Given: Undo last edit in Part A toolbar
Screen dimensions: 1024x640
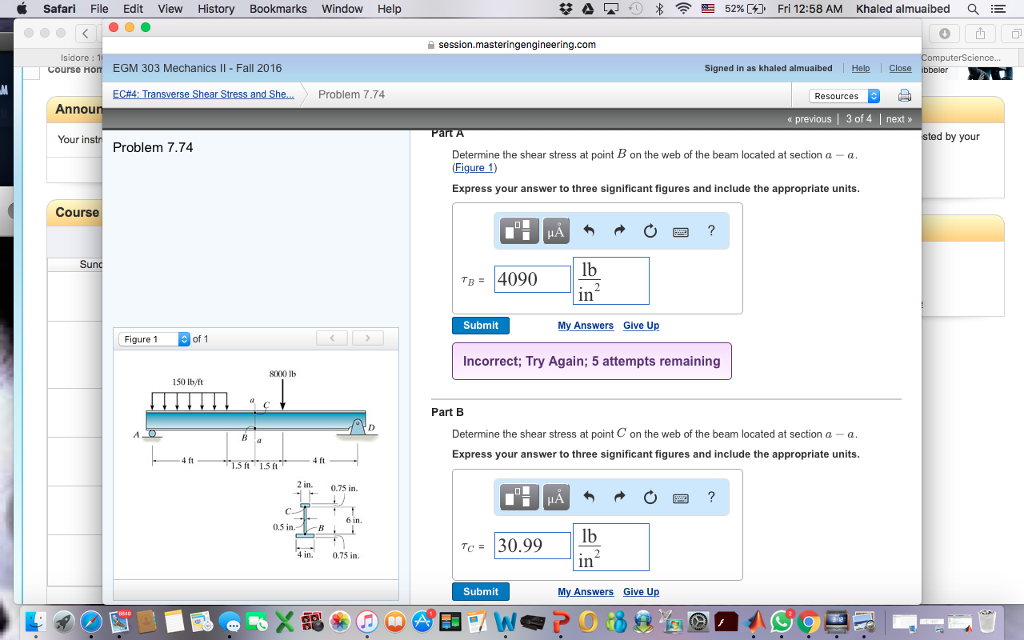Looking at the screenshot, I should [x=589, y=231].
